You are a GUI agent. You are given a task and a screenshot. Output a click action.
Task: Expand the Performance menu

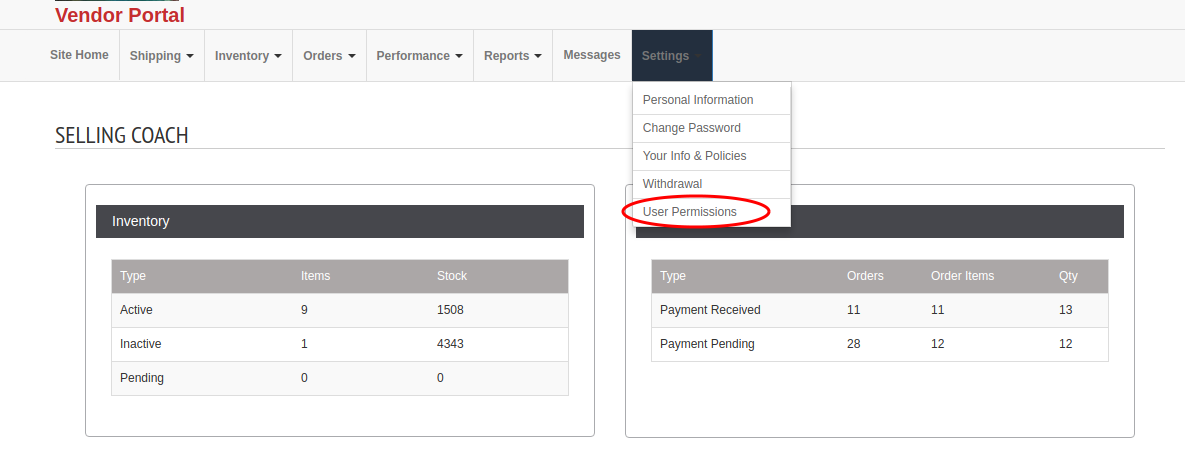coord(420,56)
